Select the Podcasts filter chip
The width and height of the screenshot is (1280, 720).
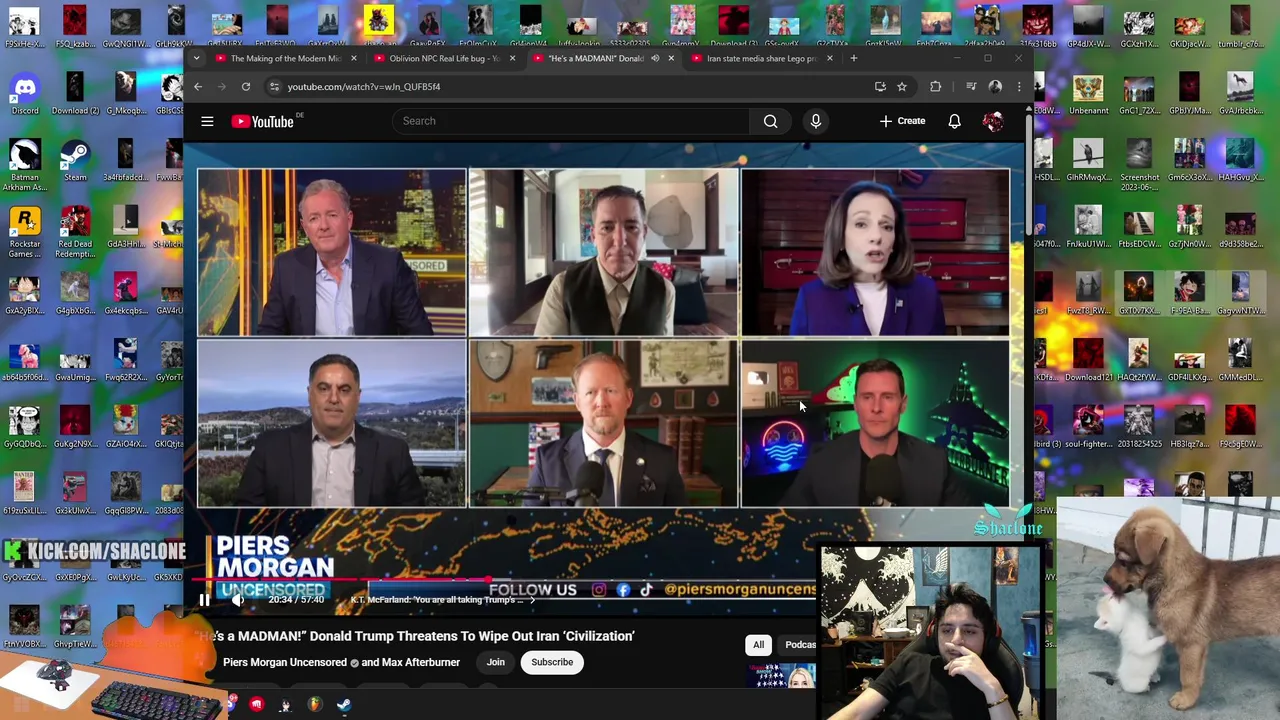click(x=800, y=645)
